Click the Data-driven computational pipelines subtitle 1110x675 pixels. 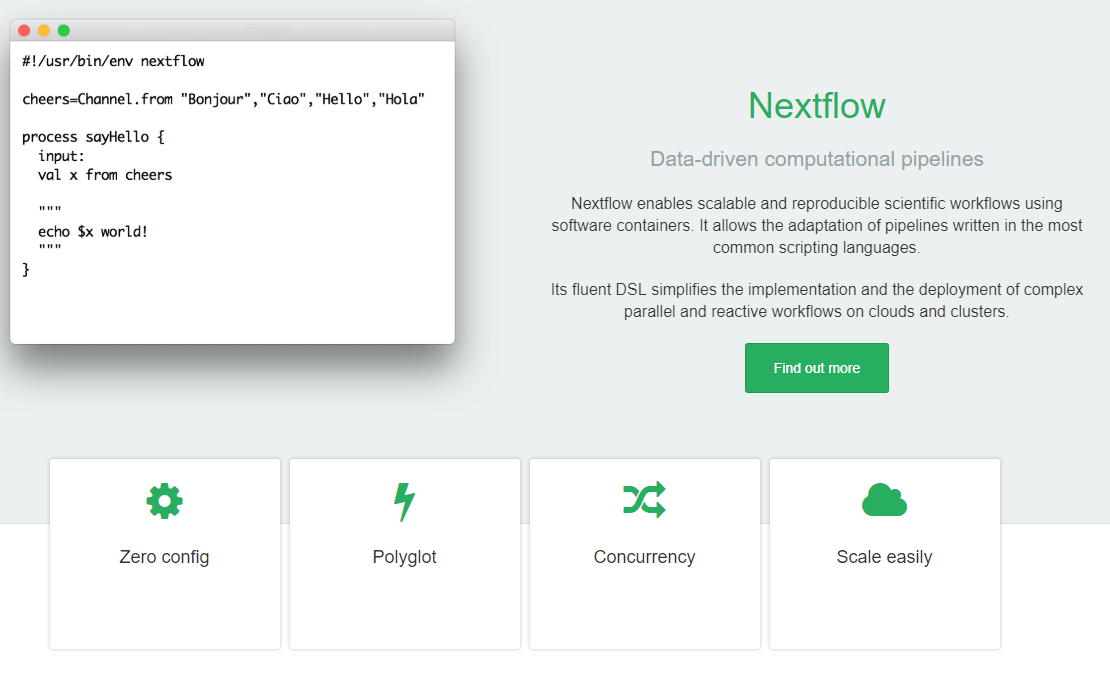tap(816, 159)
